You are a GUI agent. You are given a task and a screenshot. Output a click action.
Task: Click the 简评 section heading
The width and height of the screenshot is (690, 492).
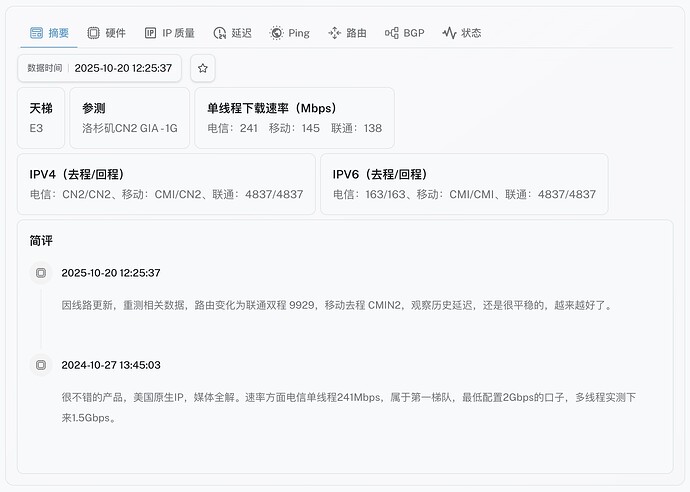(41, 241)
